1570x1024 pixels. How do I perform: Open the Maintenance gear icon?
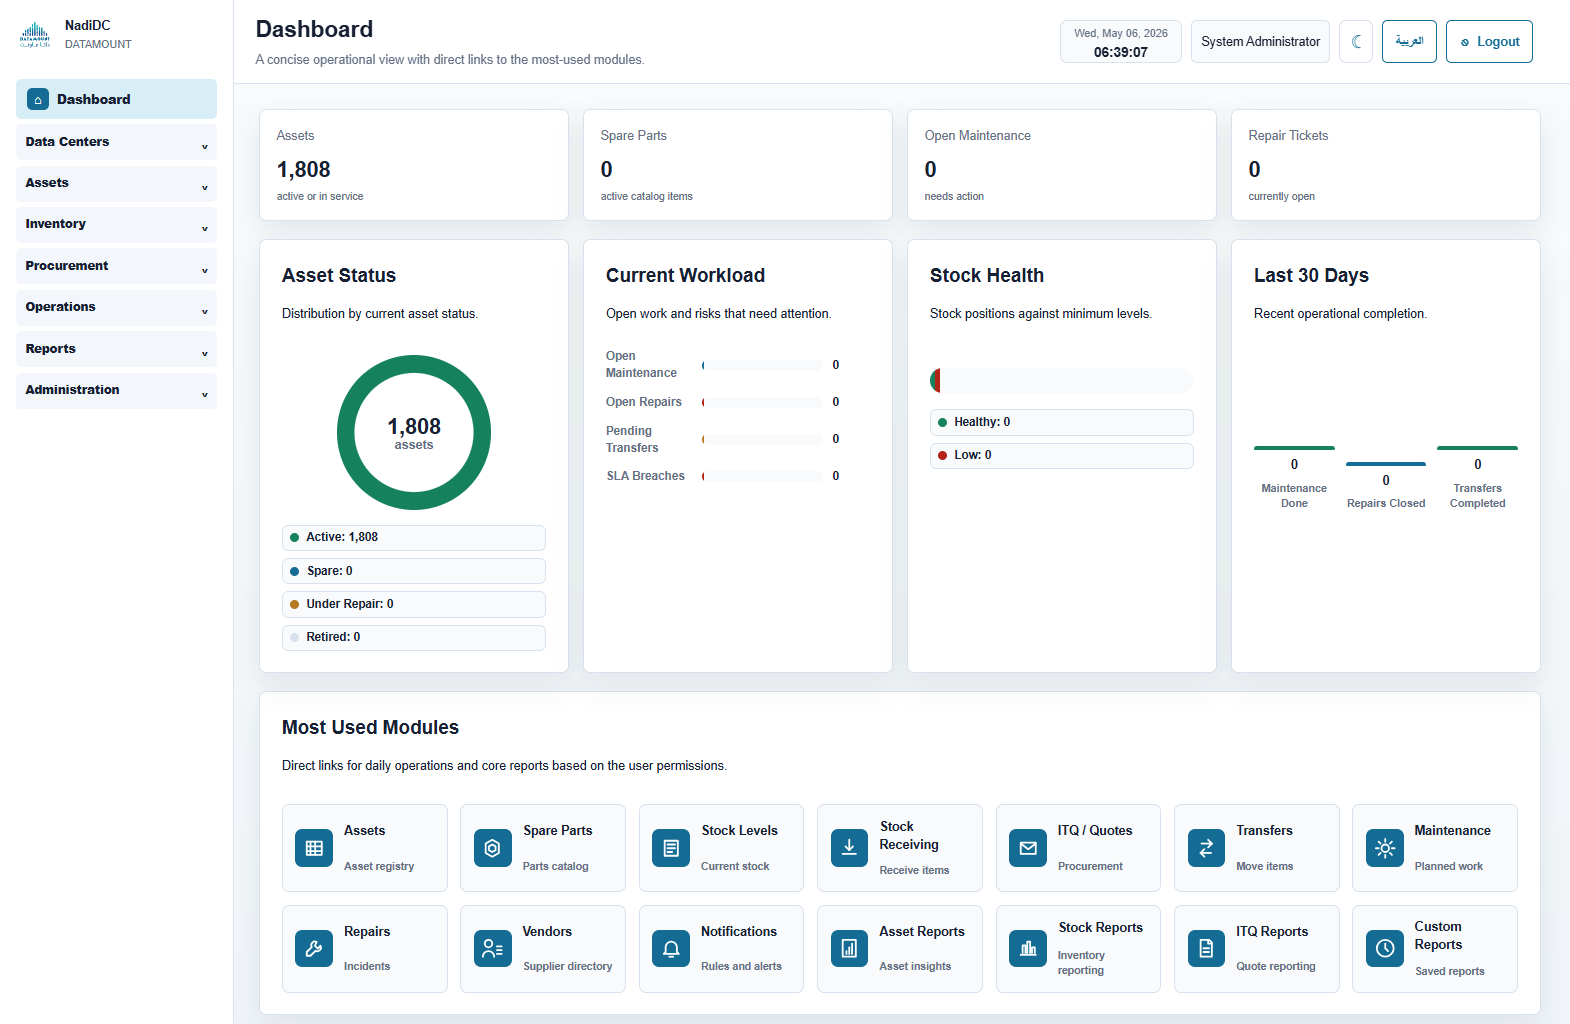[x=1385, y=848]
